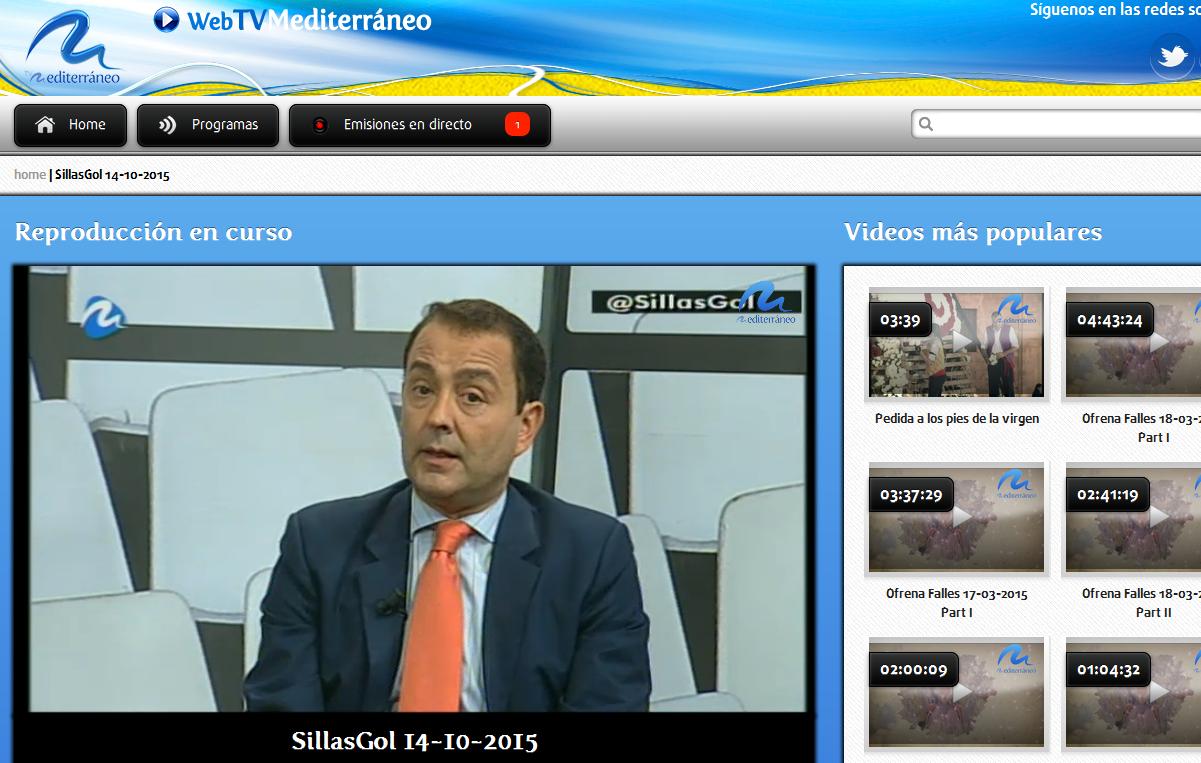1201x763 pixels.
Task: Open Emisiones en directo
Action: point(420,125)
